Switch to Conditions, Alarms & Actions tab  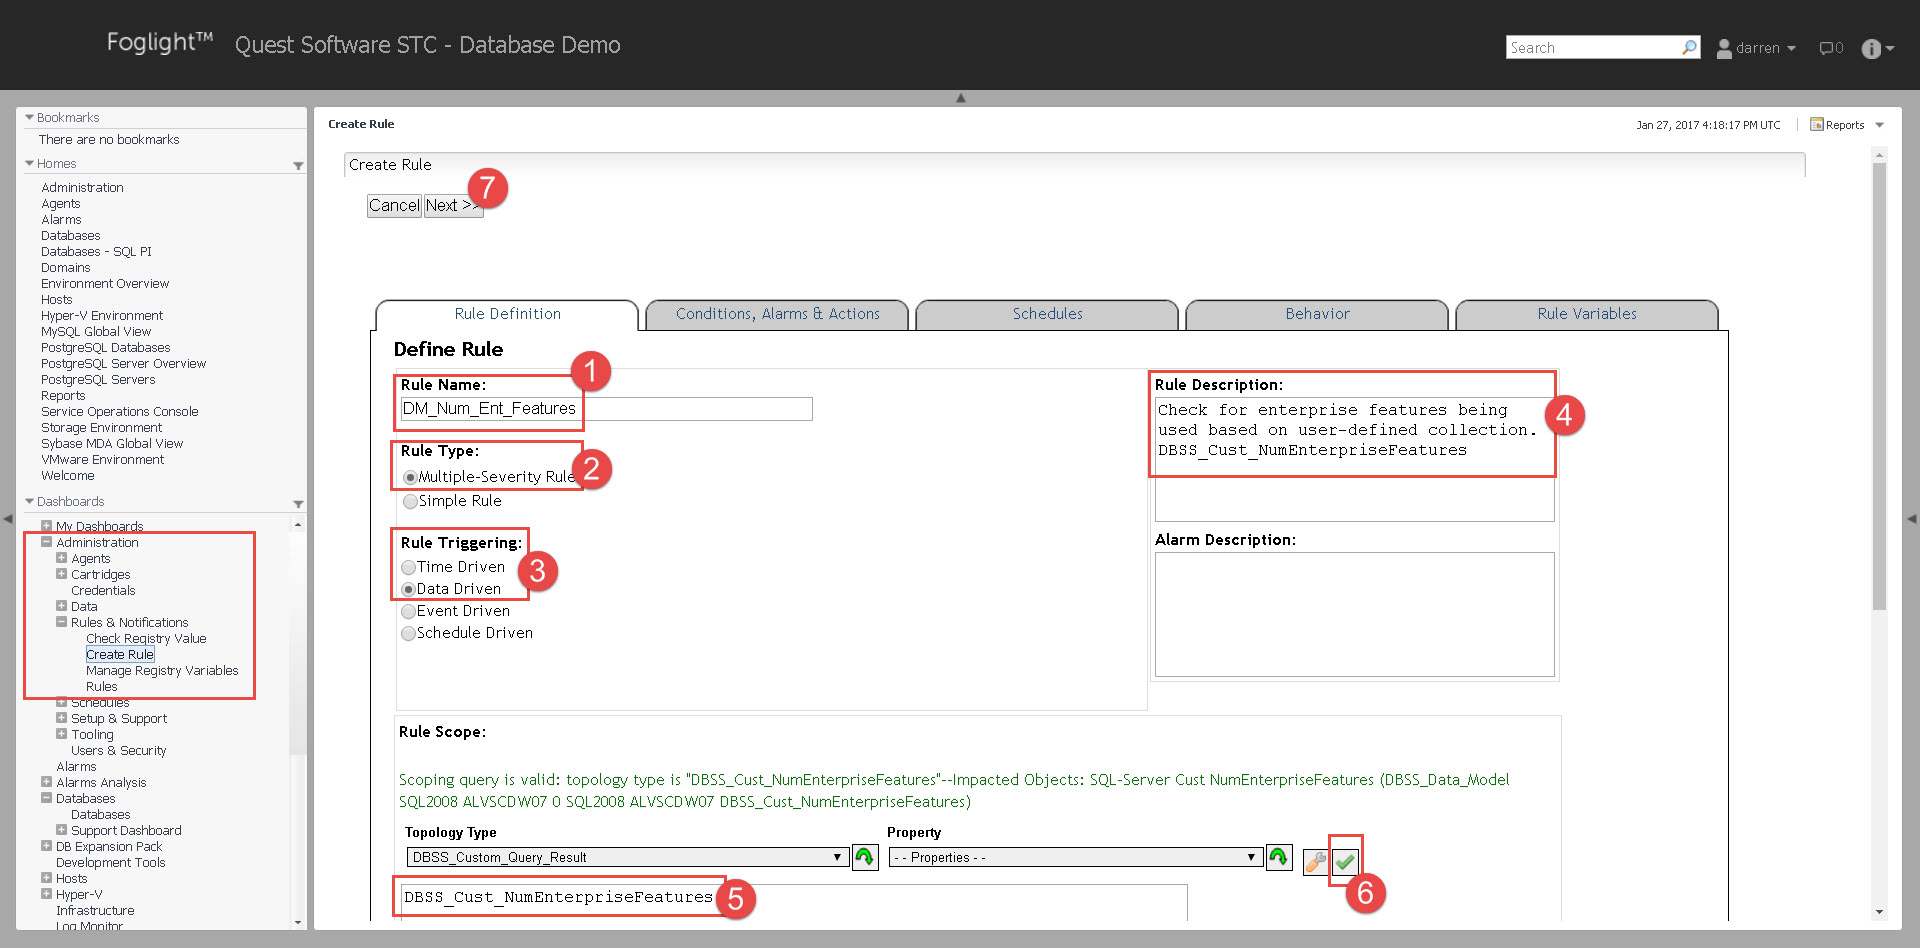[777, 314]
